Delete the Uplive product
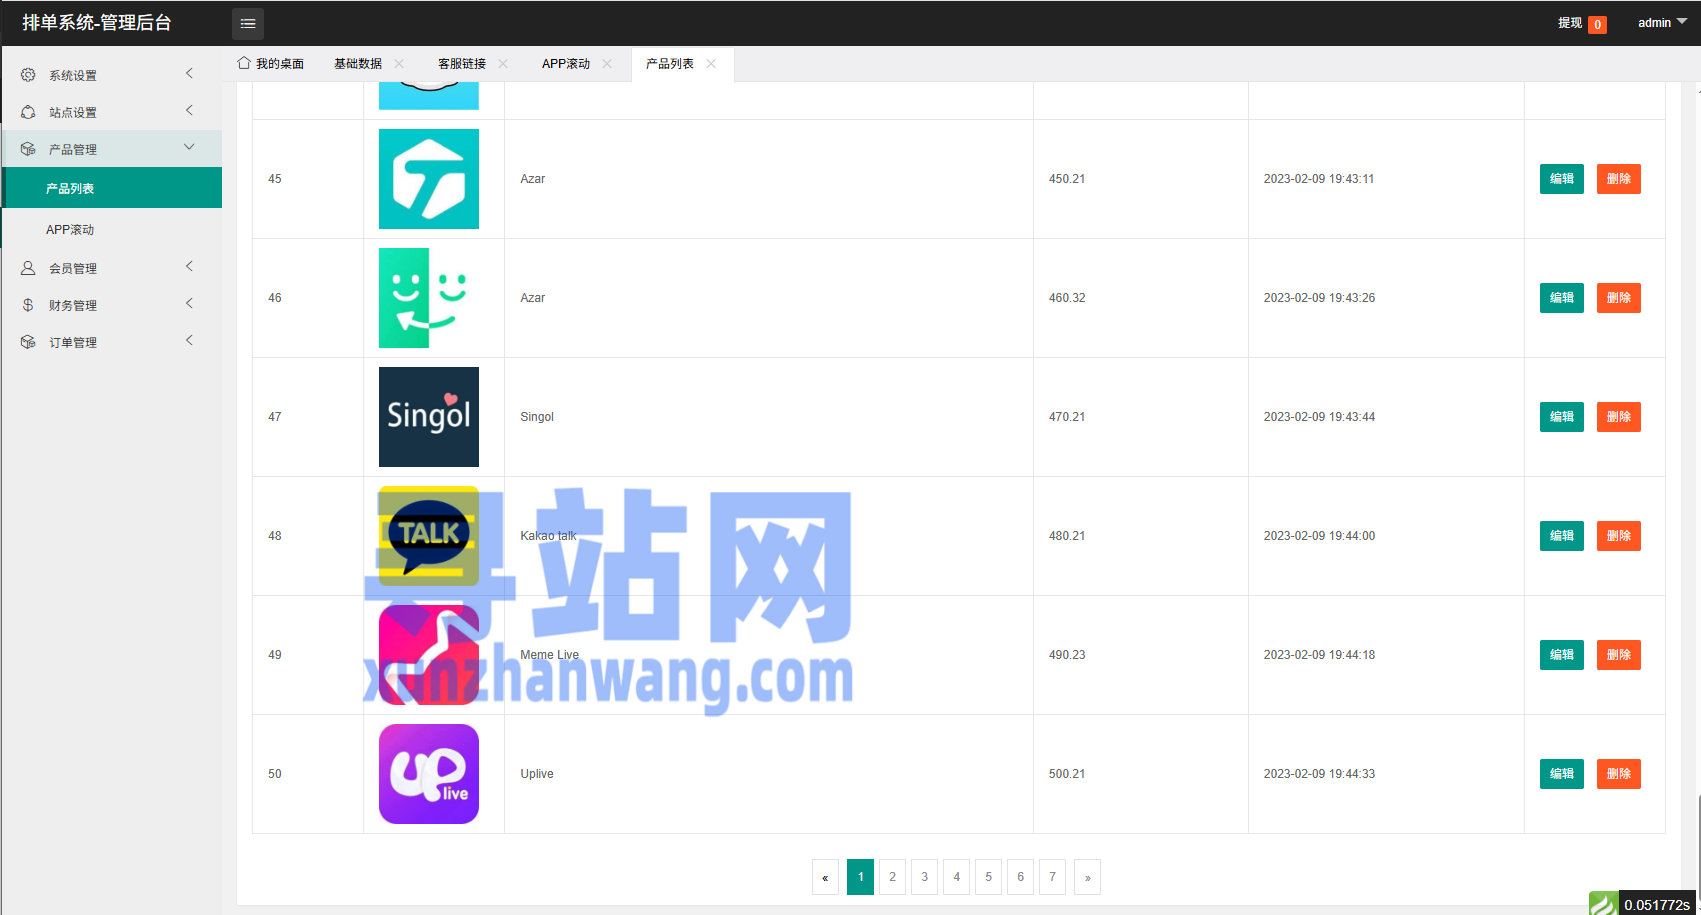The height and width of the screenshot is (915, 1701). pos(1619,774)
